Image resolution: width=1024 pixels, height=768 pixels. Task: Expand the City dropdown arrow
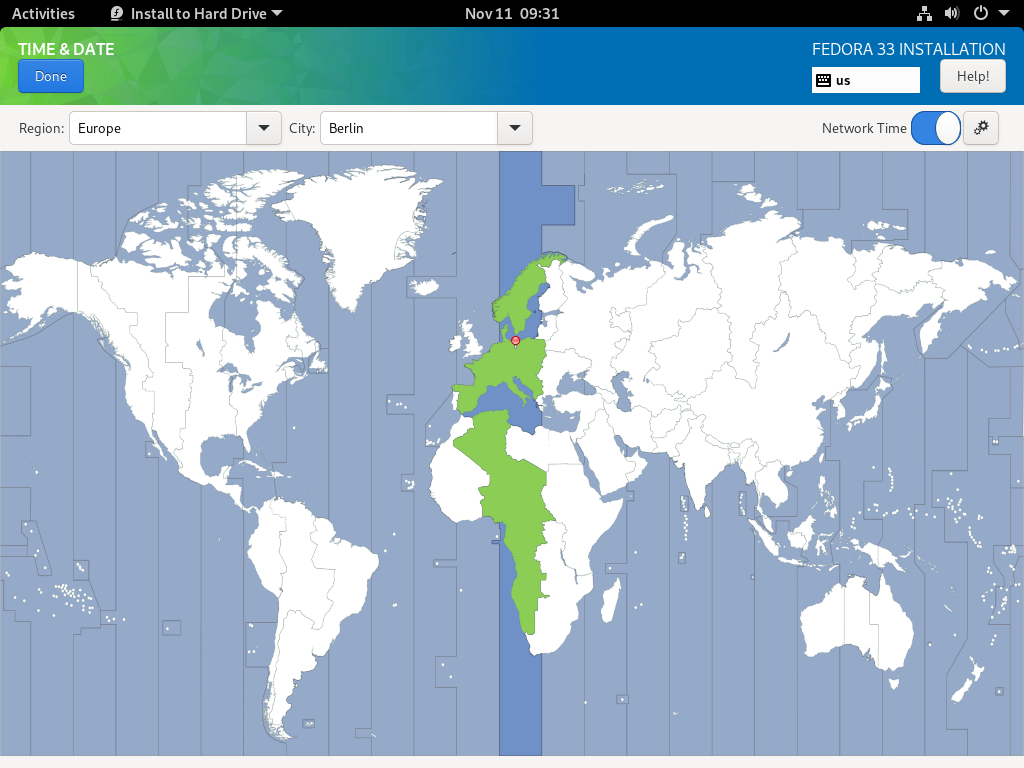click(x=515, y=128)
